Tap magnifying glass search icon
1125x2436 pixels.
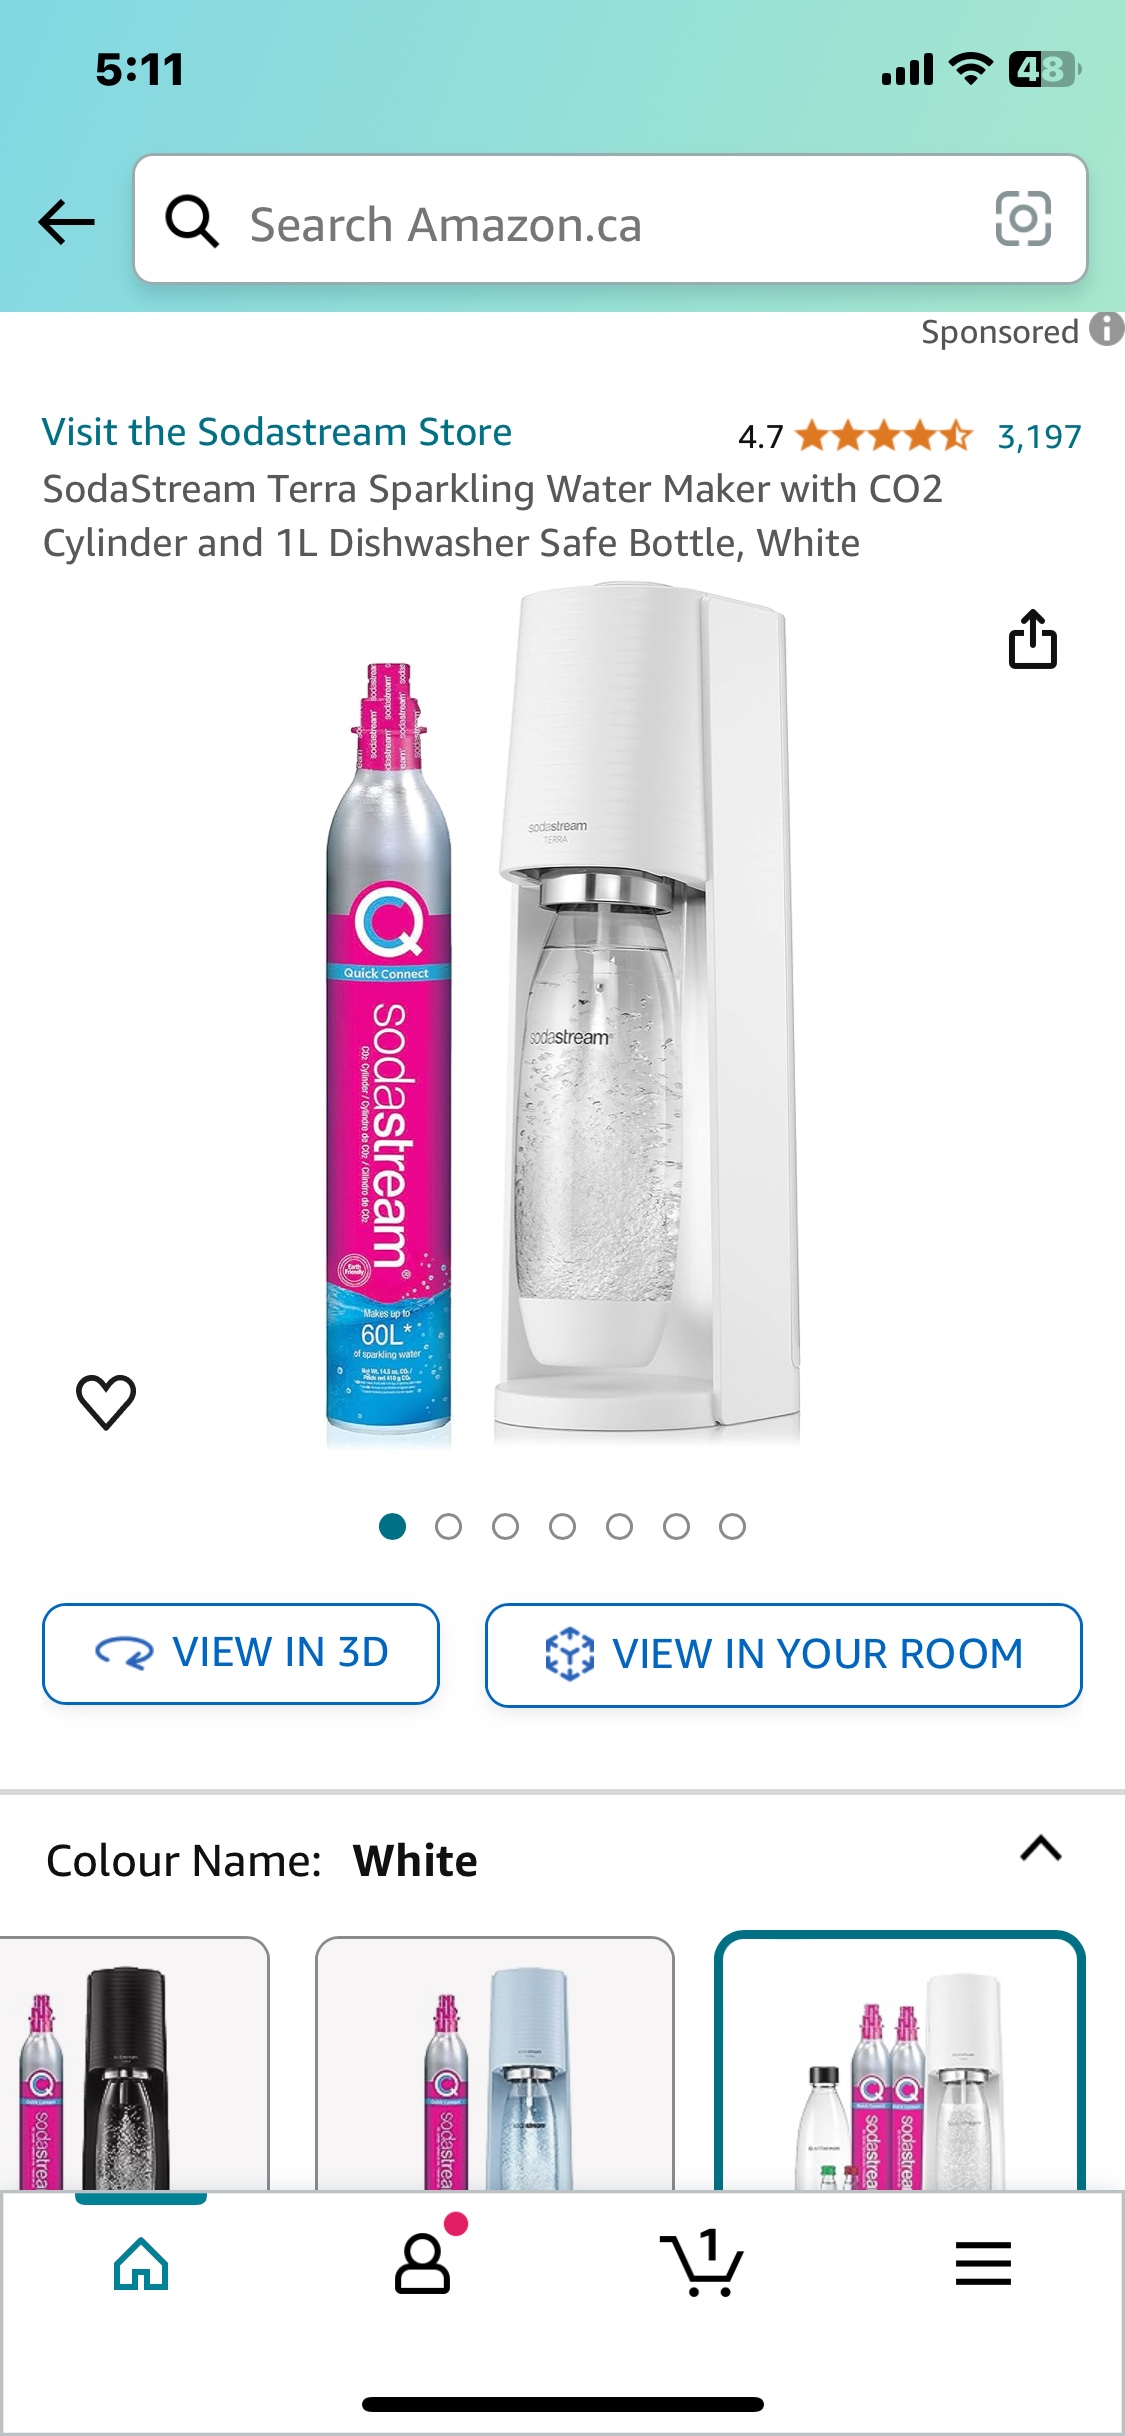pyautogui.click(x=192, y=220)
